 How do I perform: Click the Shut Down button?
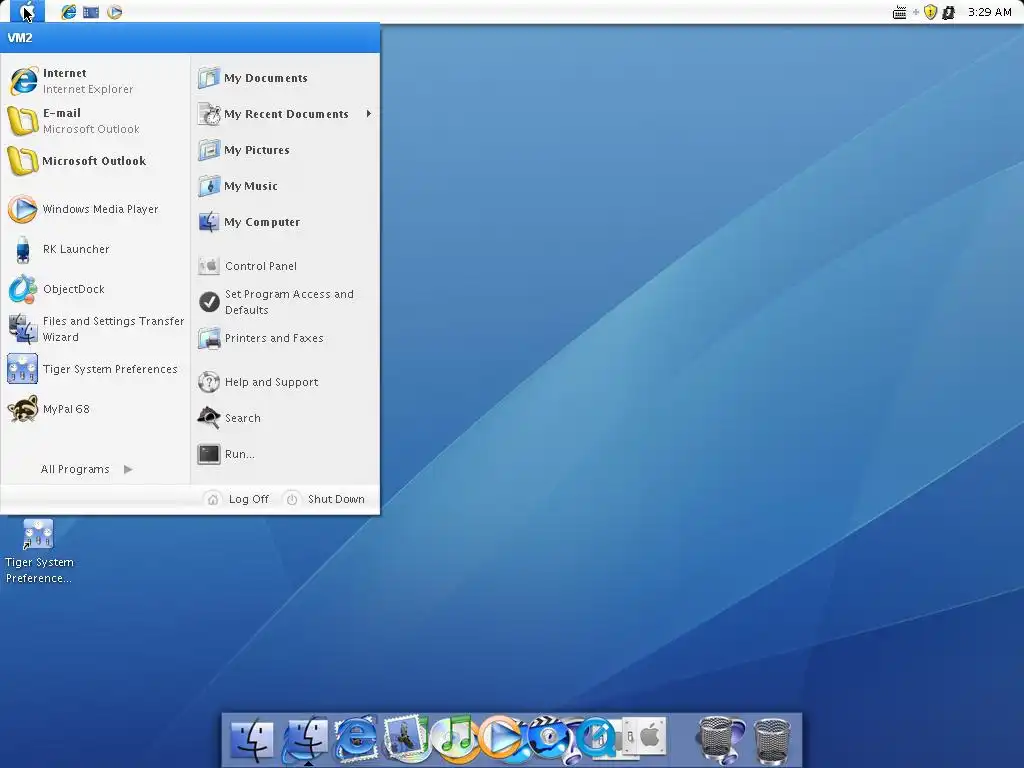coord(325,499)
